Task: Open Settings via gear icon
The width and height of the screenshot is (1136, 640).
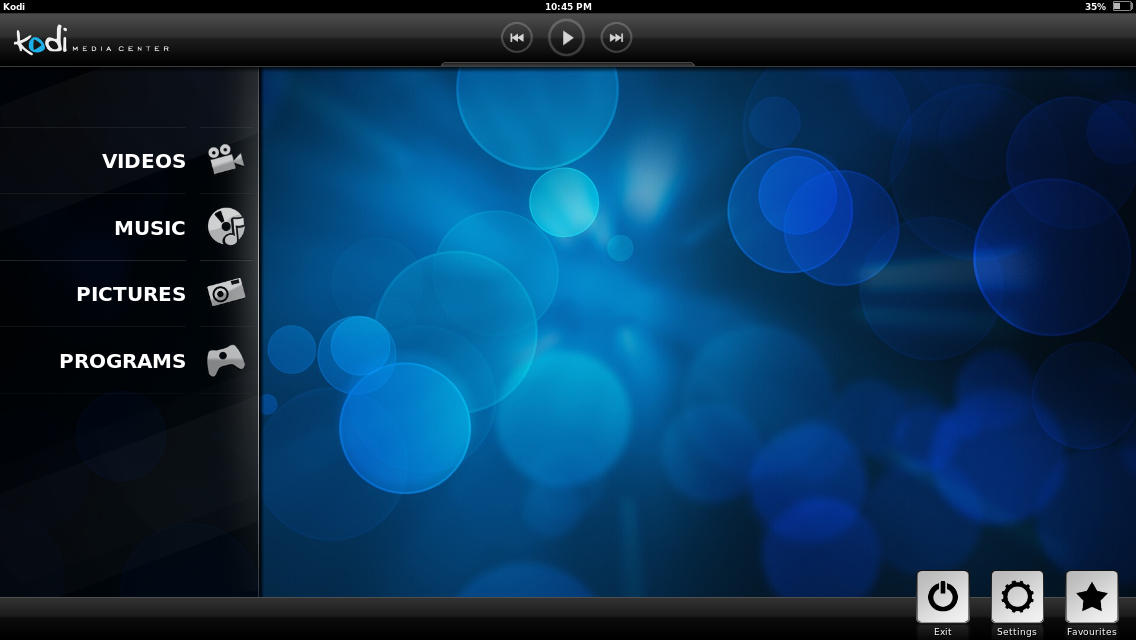Action: pyautogui.click(x=1017, y=597)
